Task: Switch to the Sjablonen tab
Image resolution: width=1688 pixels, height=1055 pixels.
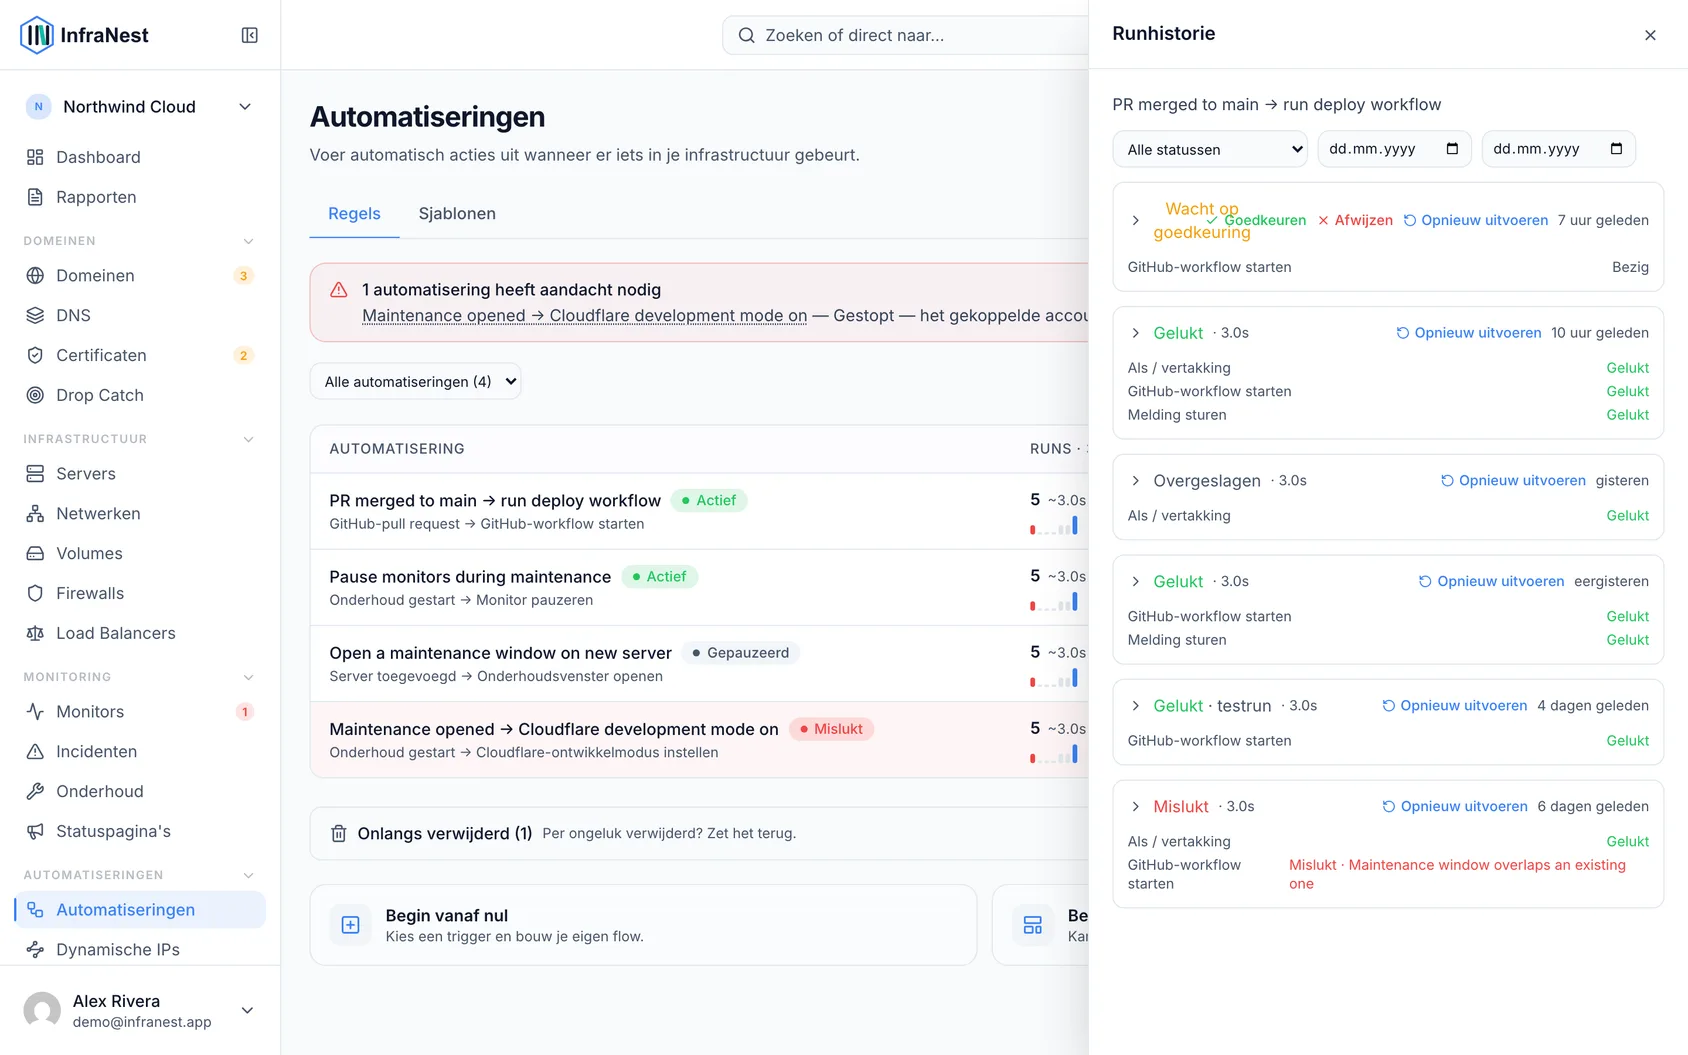Action: (x=457, y=213)
